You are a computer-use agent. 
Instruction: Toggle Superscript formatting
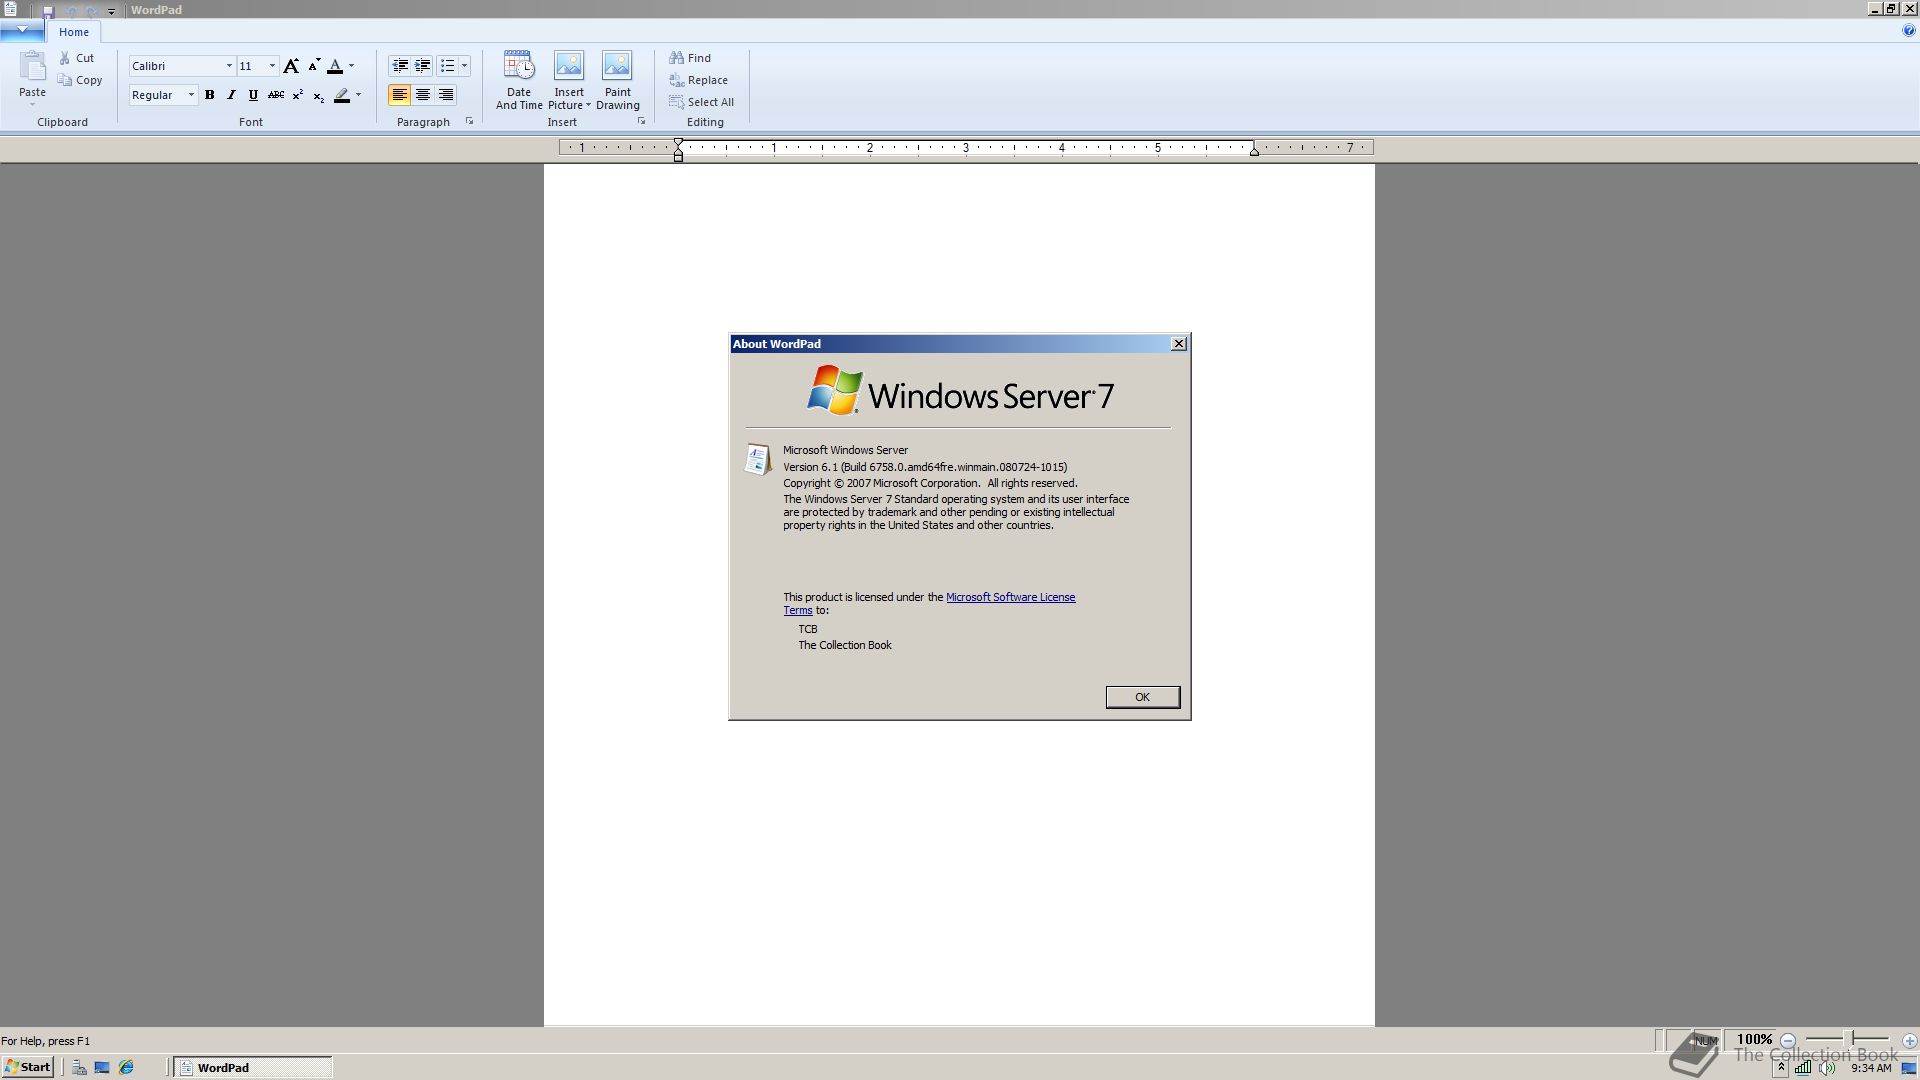click(297, 95)
